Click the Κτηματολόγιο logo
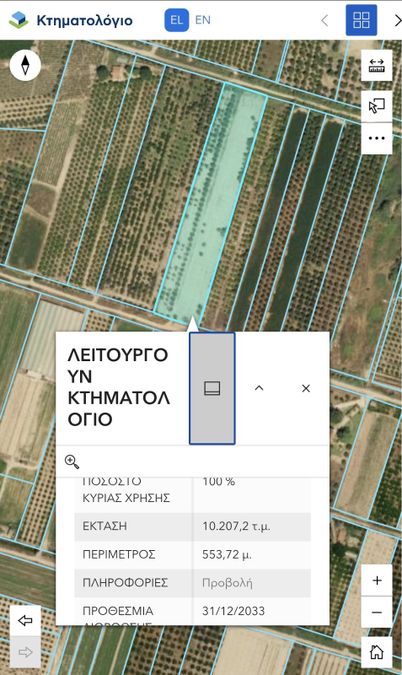The width and height of the screenshot is (402, 675). [x=71, y=20]
